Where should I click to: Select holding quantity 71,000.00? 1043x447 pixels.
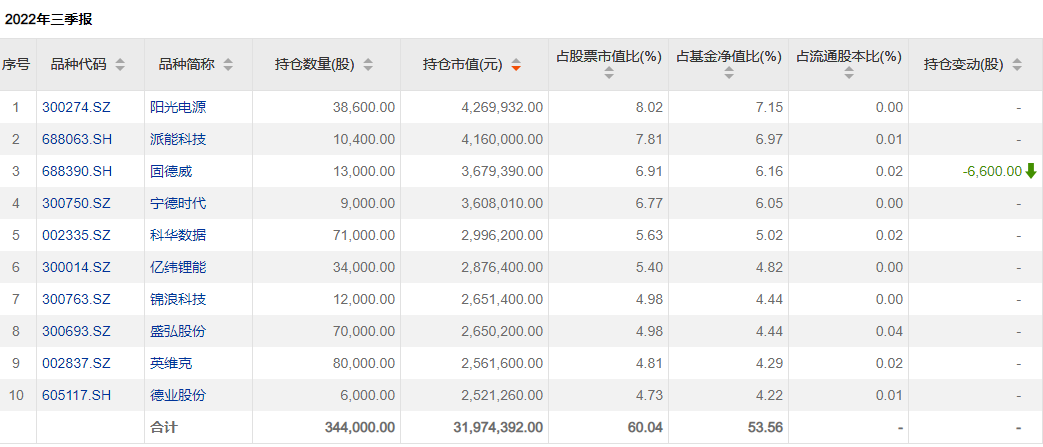tap(364, 235)
